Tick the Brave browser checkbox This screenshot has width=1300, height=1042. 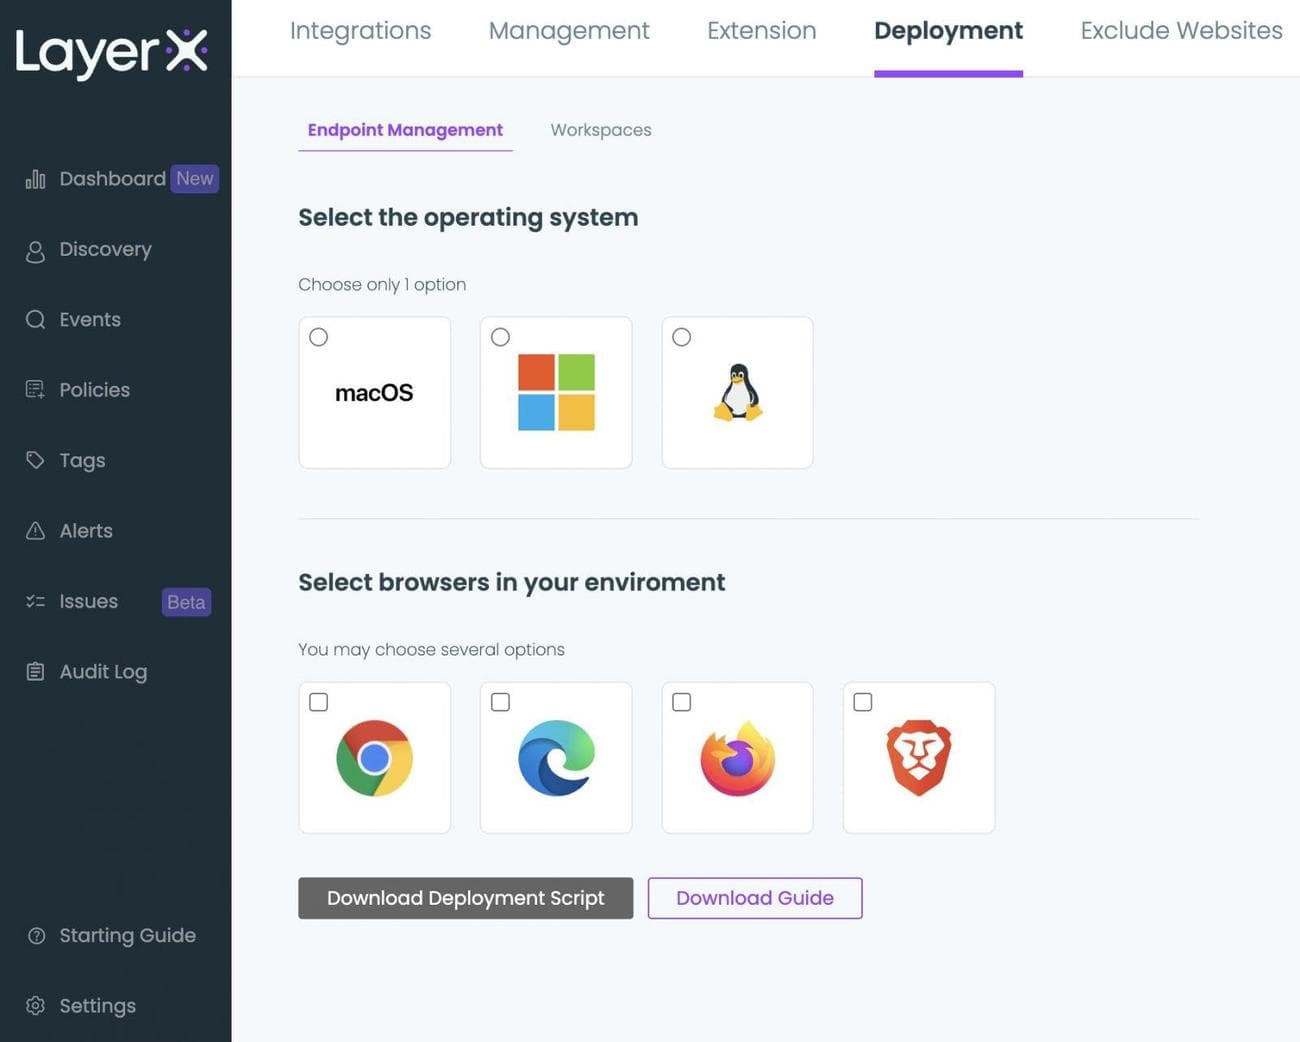tap(863, 702)
